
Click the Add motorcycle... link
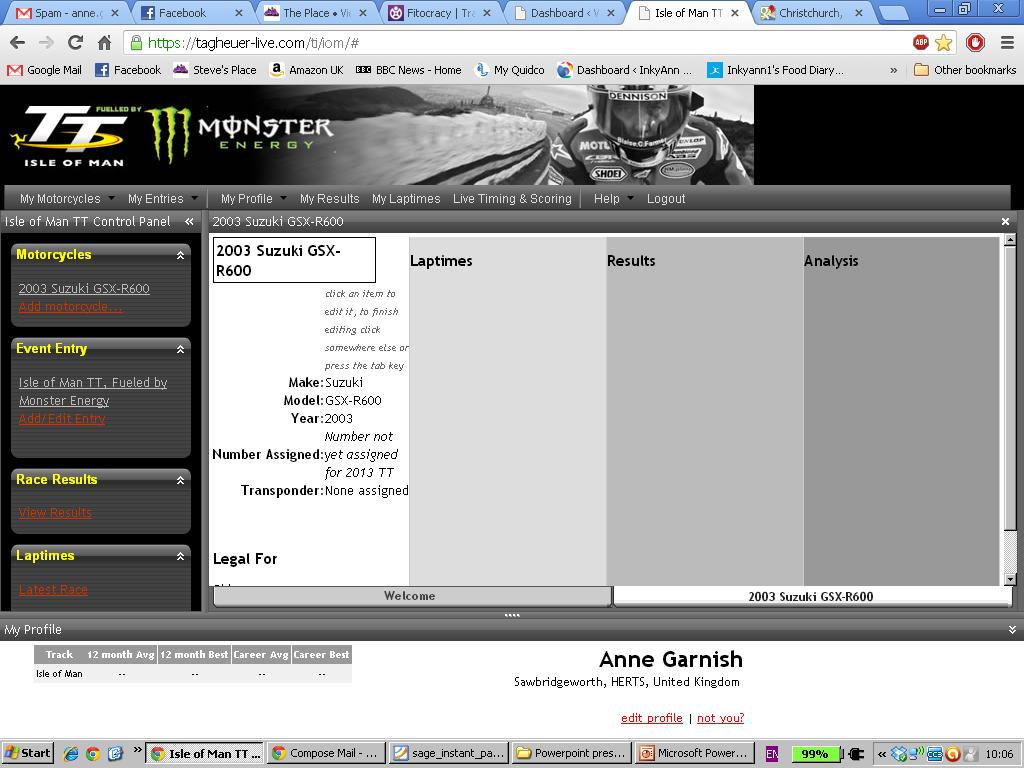71,307
